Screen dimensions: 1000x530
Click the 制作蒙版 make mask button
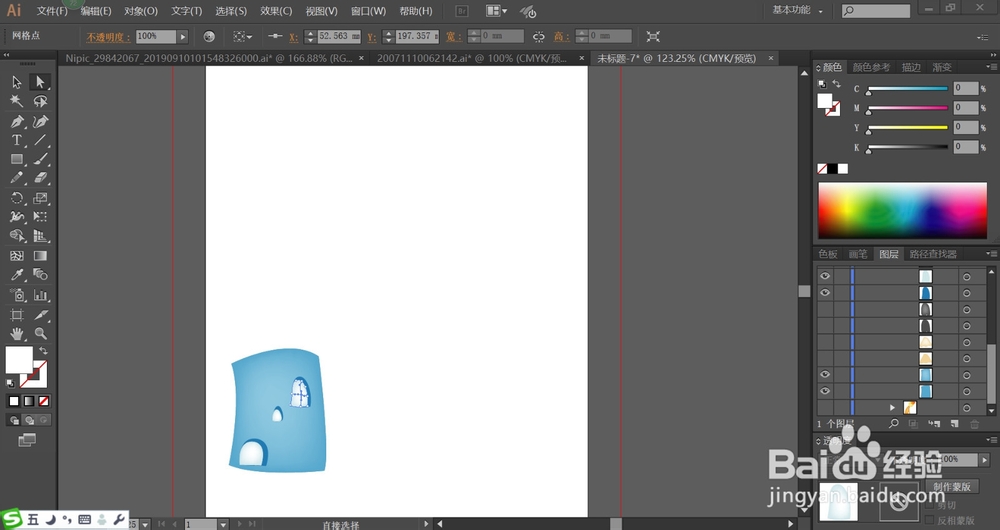[952, 487]
